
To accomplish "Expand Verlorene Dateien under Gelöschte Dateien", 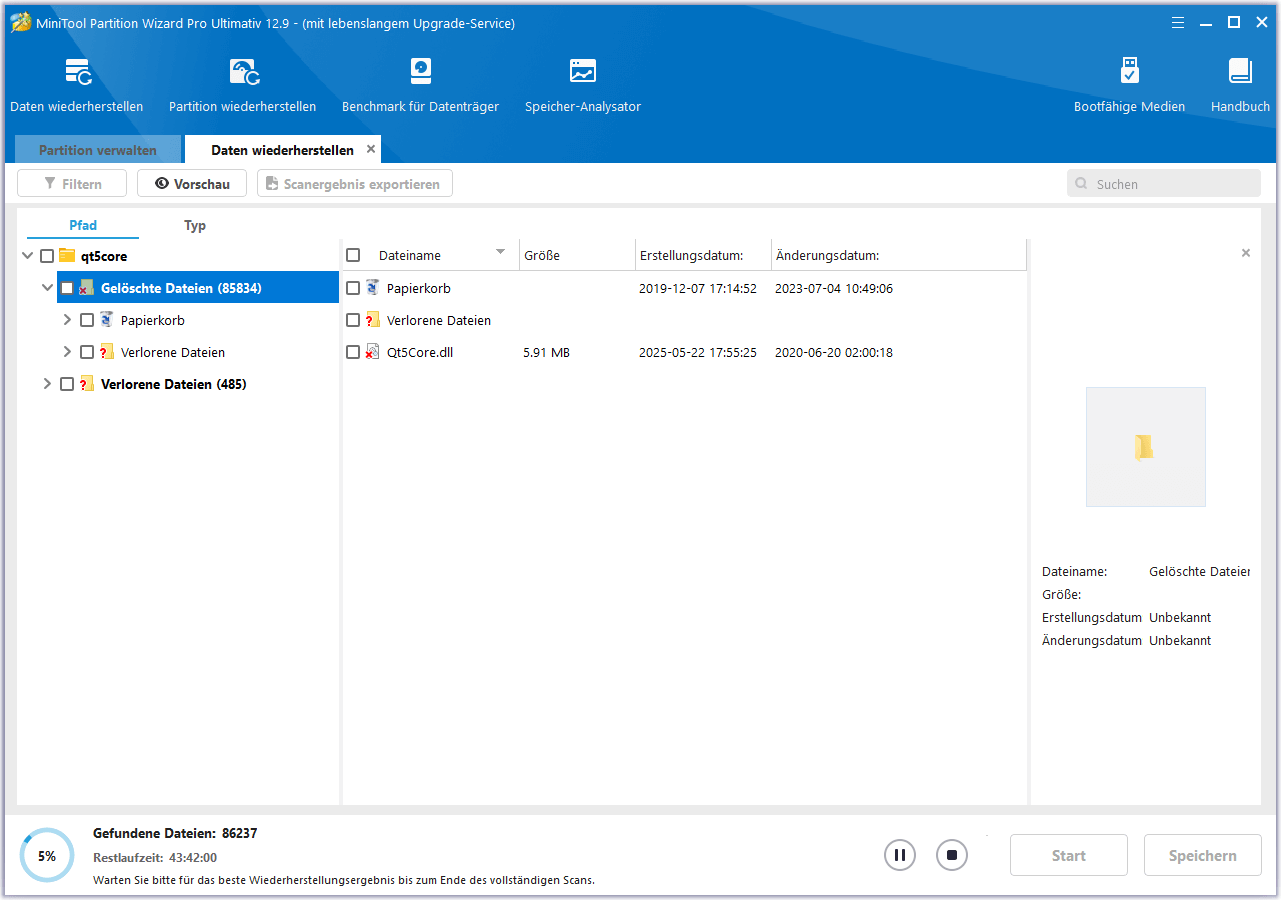I will pos(67,352).
